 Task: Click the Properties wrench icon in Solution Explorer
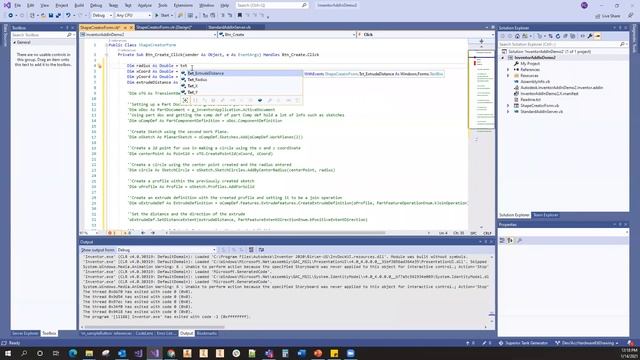coord(590,36)
